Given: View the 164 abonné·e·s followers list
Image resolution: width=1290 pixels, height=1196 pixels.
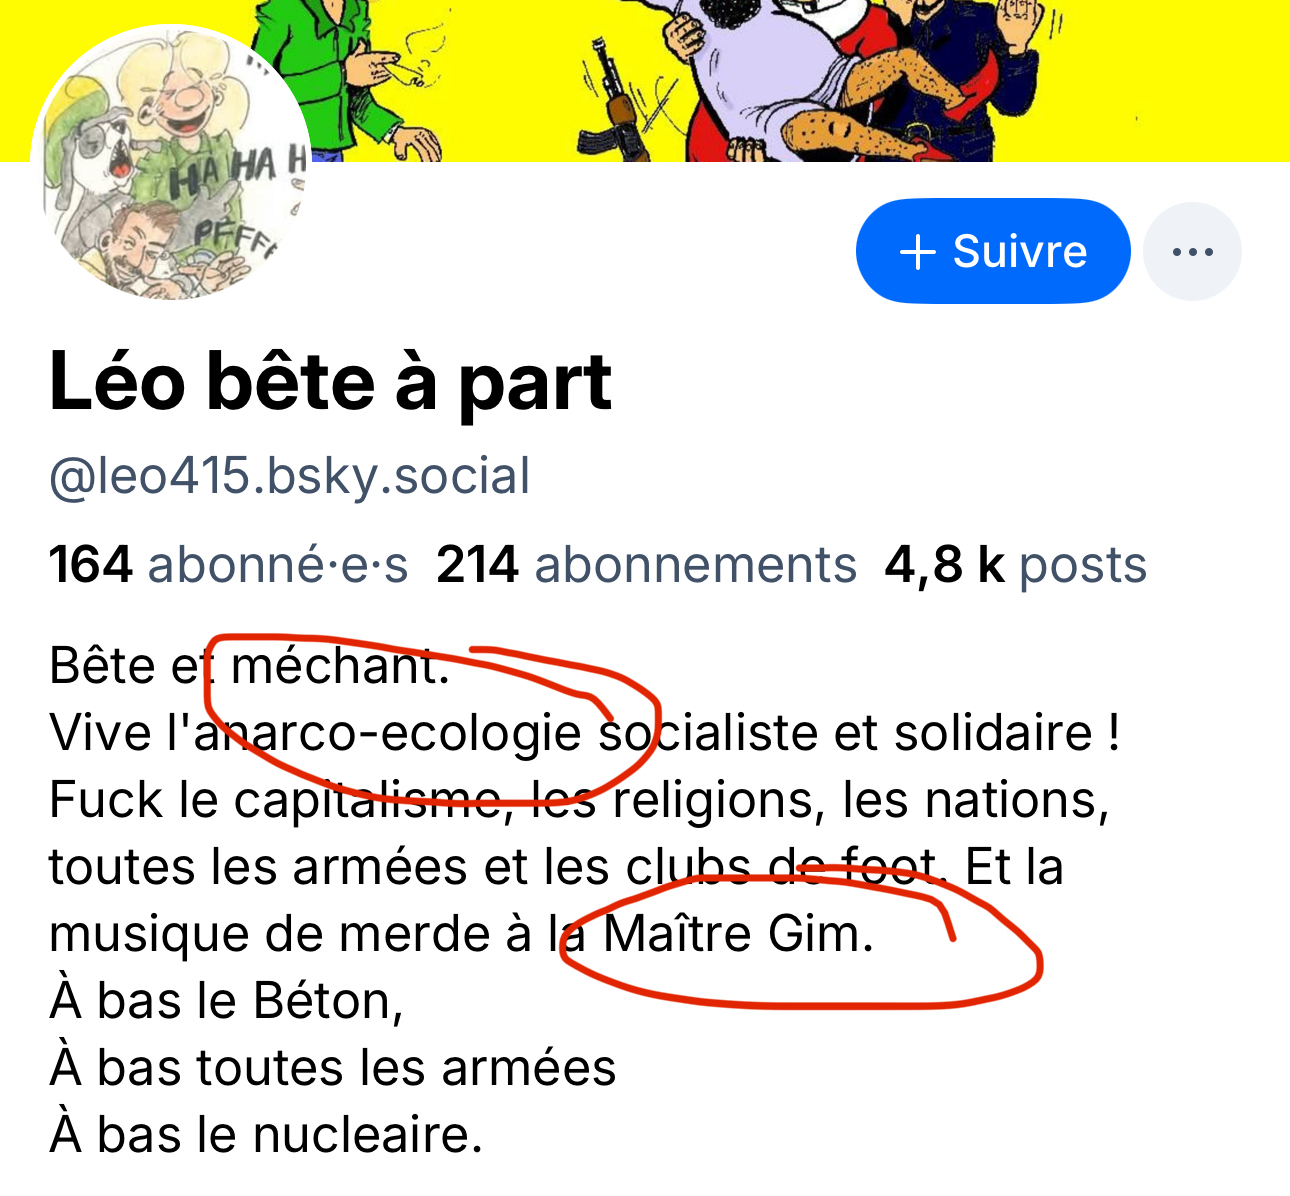Looking at the screenshot, I should (228, 565).
